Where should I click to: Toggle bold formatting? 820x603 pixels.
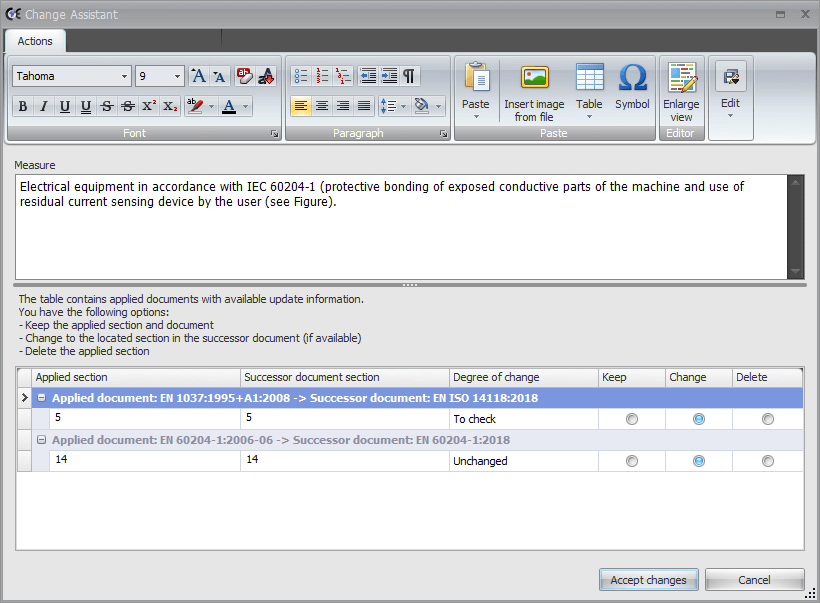(x=22, y=105)
